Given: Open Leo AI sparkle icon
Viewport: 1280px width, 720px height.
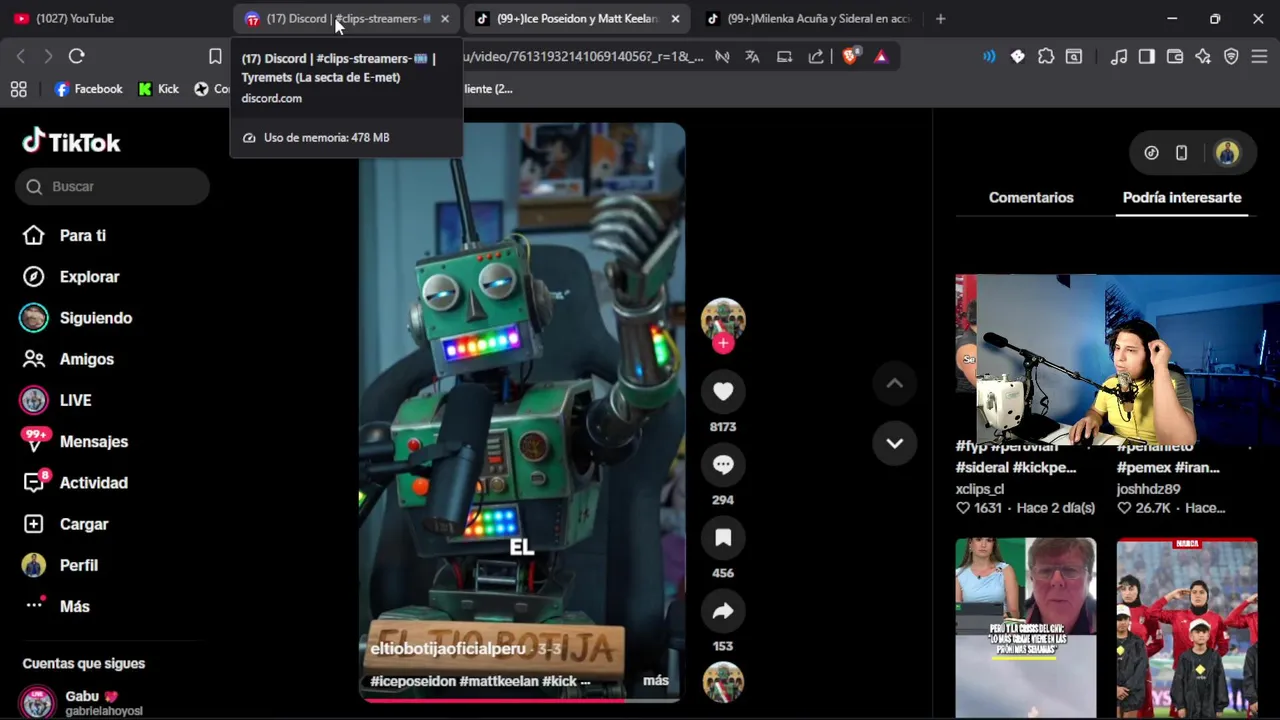Looking at the screenshot, I should point(1203,56).
